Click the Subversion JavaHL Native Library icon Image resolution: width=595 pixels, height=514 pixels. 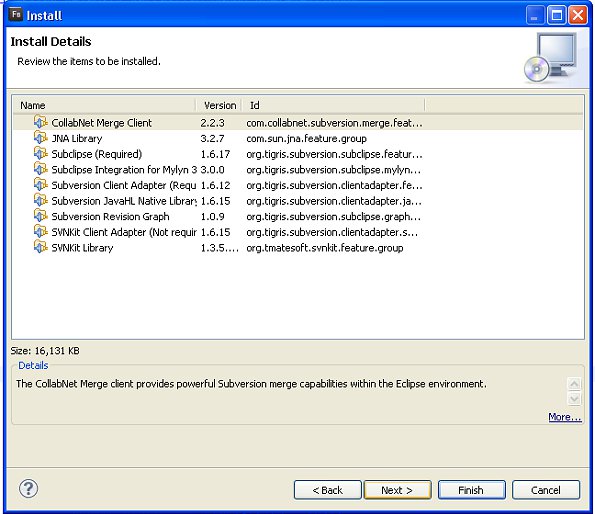pyautogui.click(x=40, y=200)
